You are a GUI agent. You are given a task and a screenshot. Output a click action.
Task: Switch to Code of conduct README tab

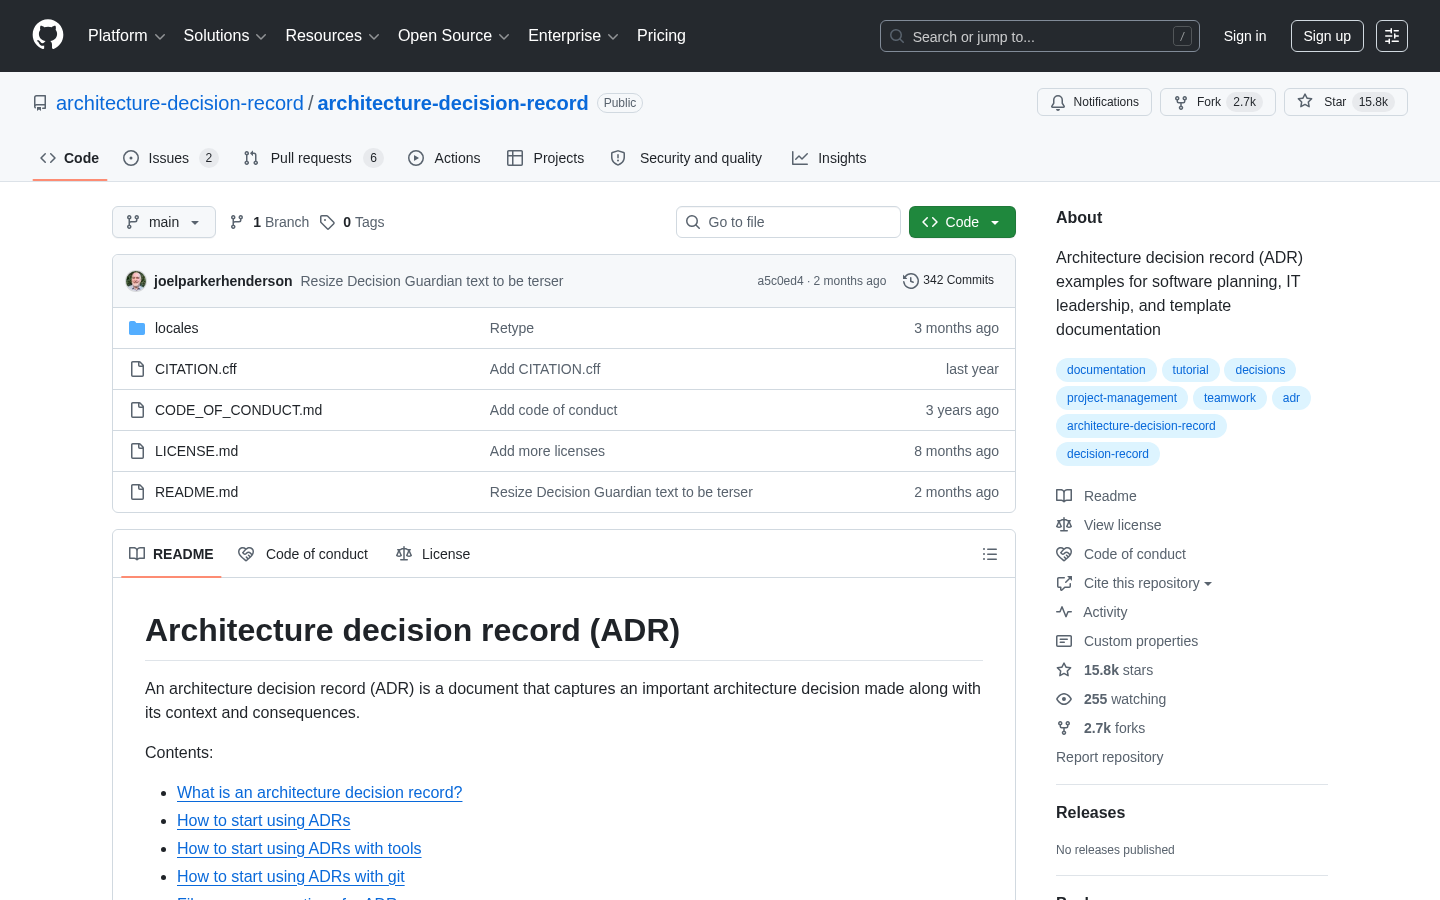point(303,554)
